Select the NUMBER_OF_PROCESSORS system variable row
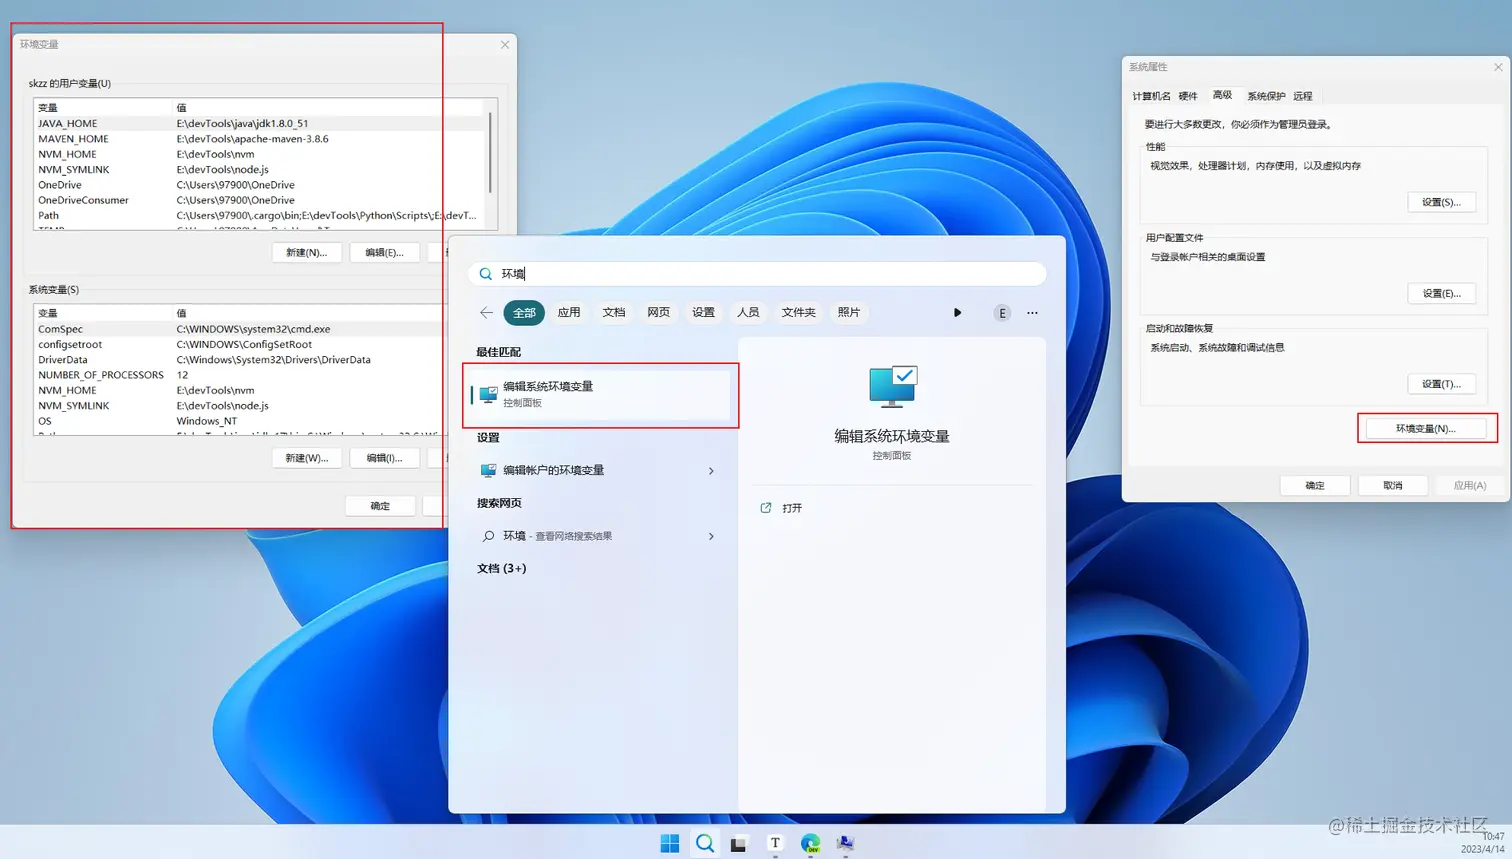Viewport: 1512px width, 859px height. 240,375
